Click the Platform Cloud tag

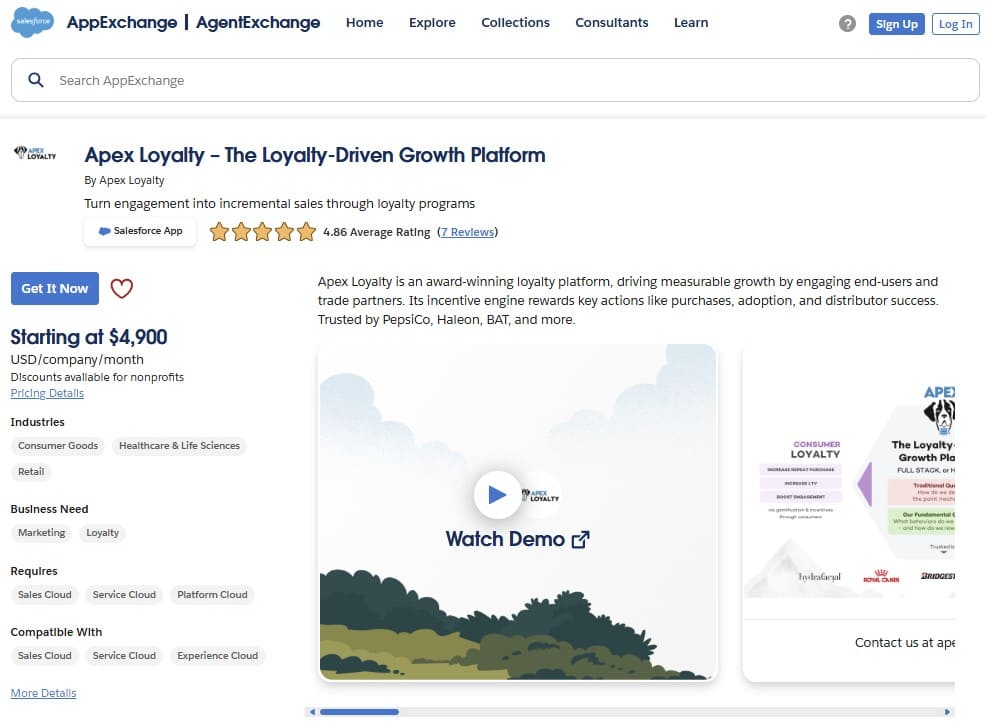click(212, 594)
